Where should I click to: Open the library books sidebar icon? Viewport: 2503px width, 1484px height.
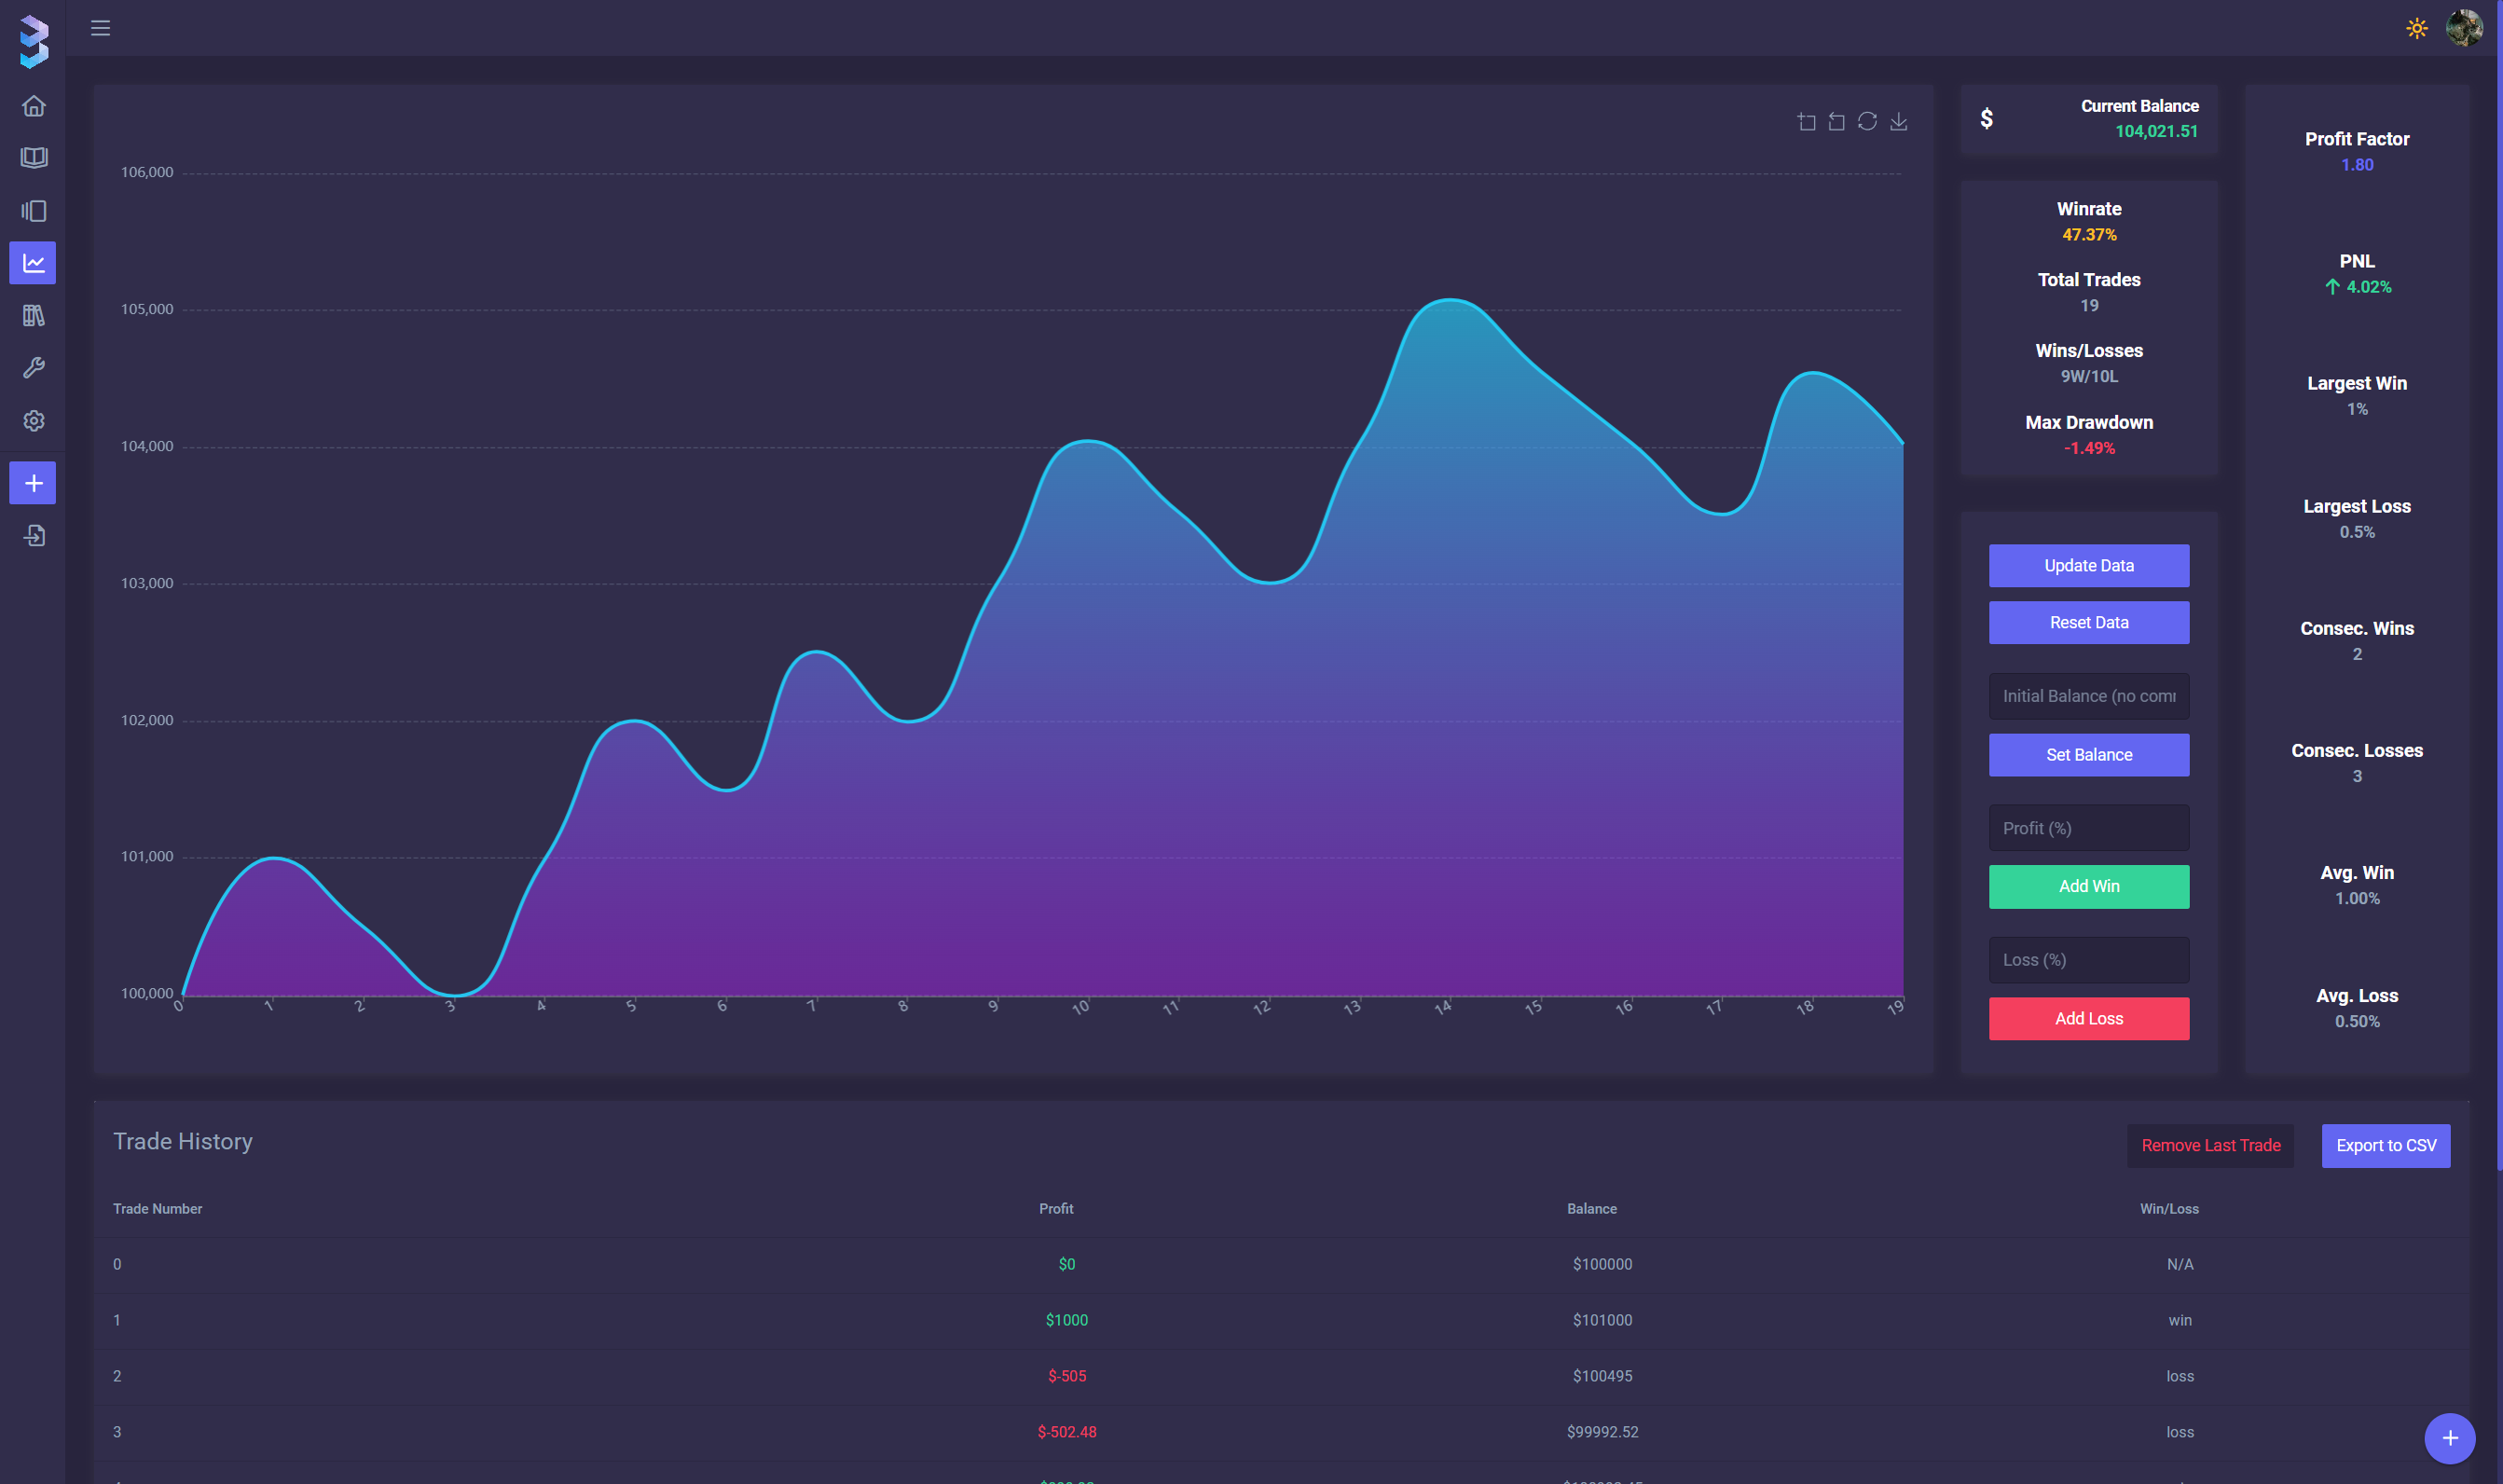34,316
